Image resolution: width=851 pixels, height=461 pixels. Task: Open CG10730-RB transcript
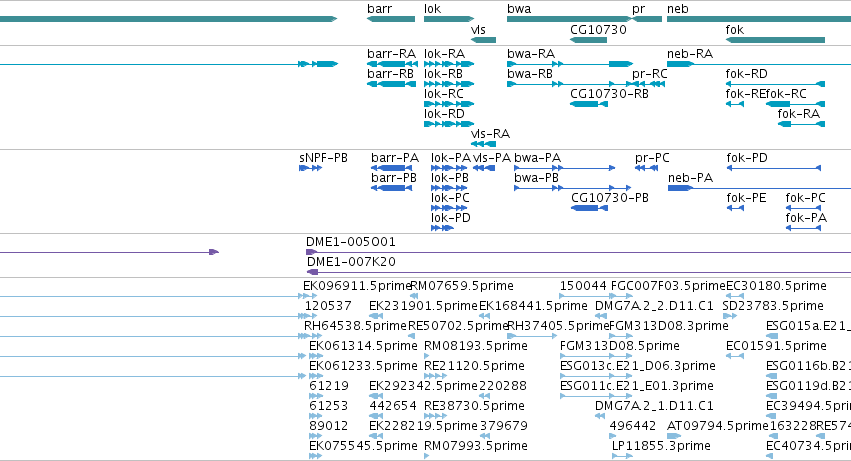609,94
